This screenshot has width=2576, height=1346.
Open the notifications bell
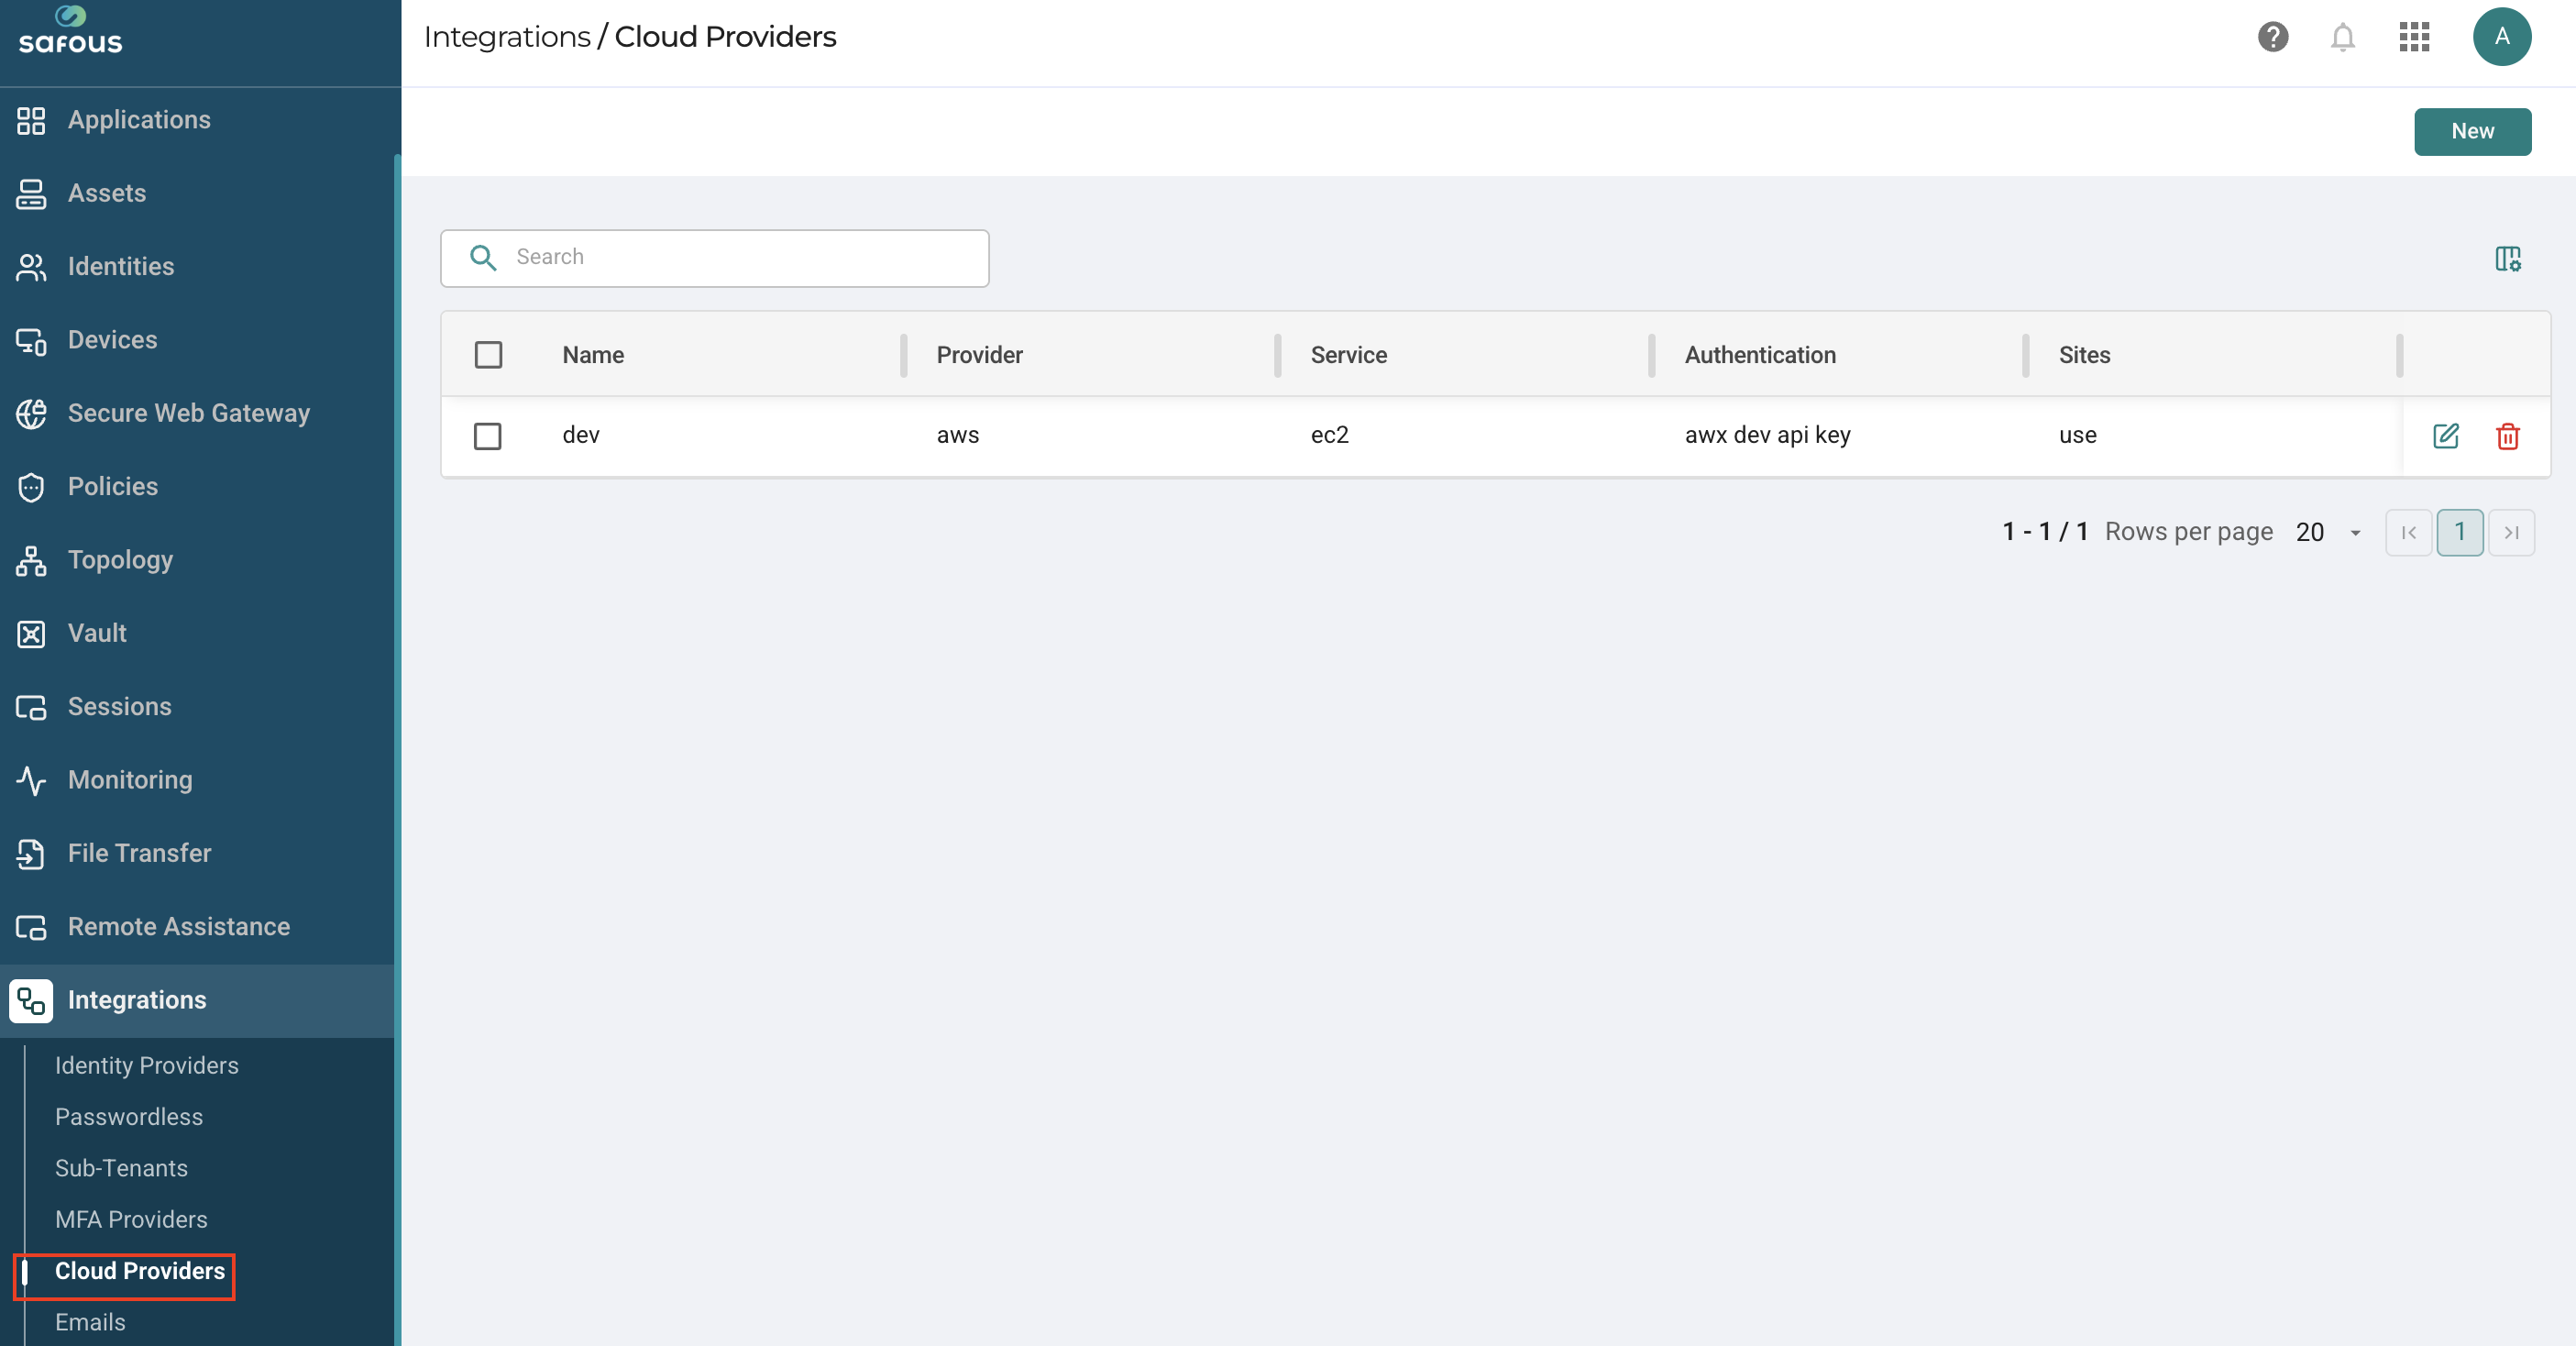[2342, 37]
